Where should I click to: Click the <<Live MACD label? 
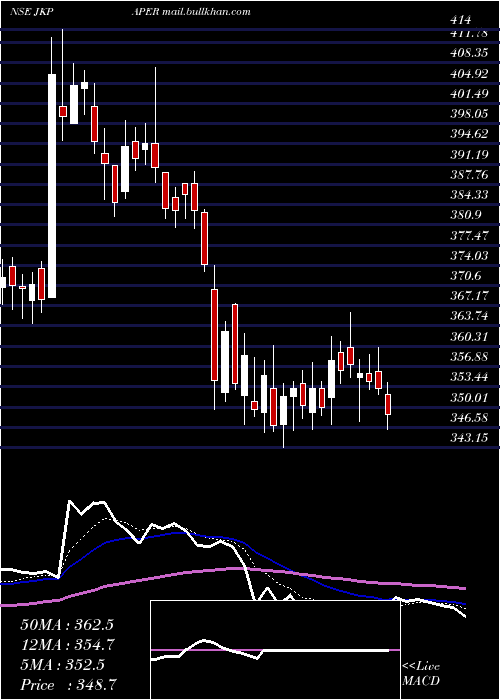pyautogui.click(x=421, y=674)
